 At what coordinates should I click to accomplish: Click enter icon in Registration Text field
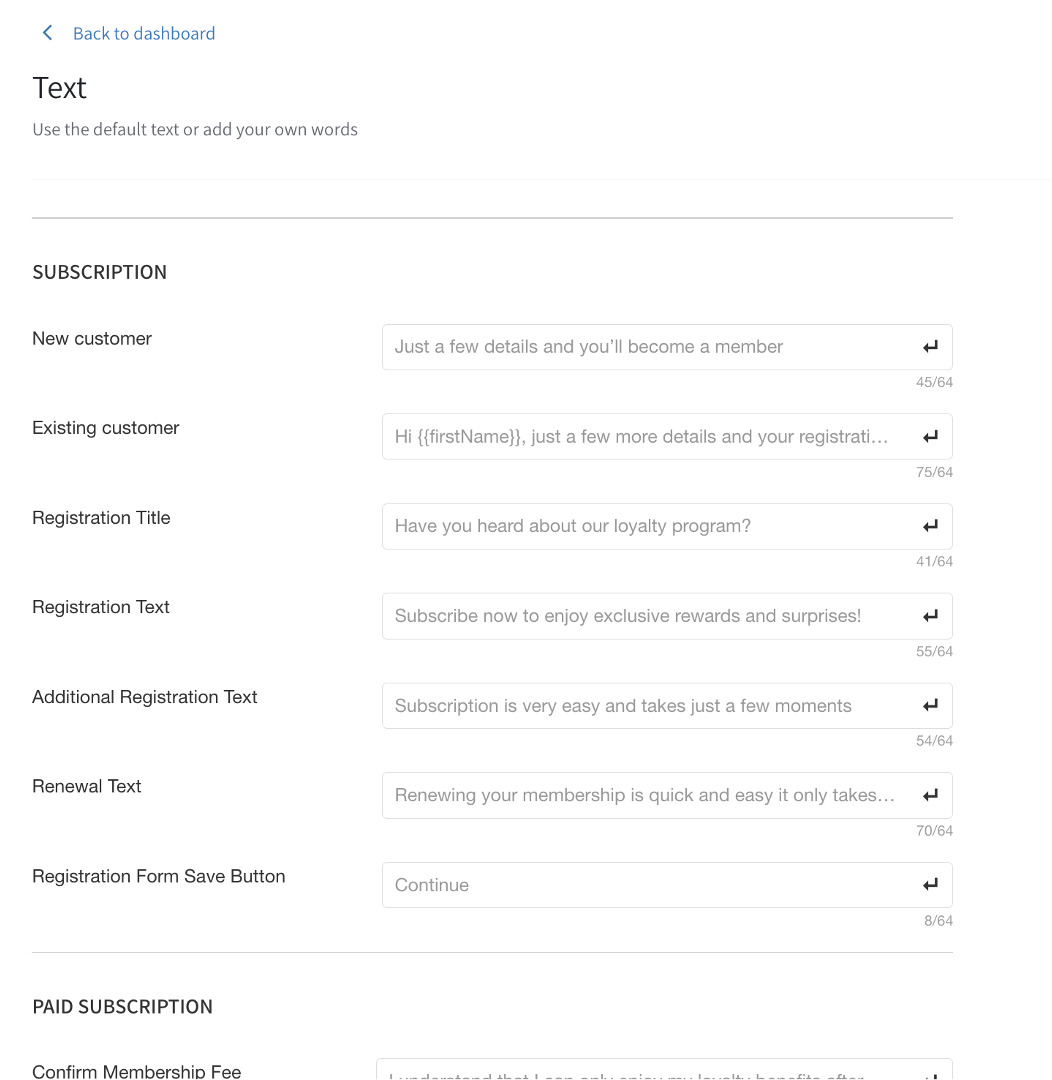930,616
